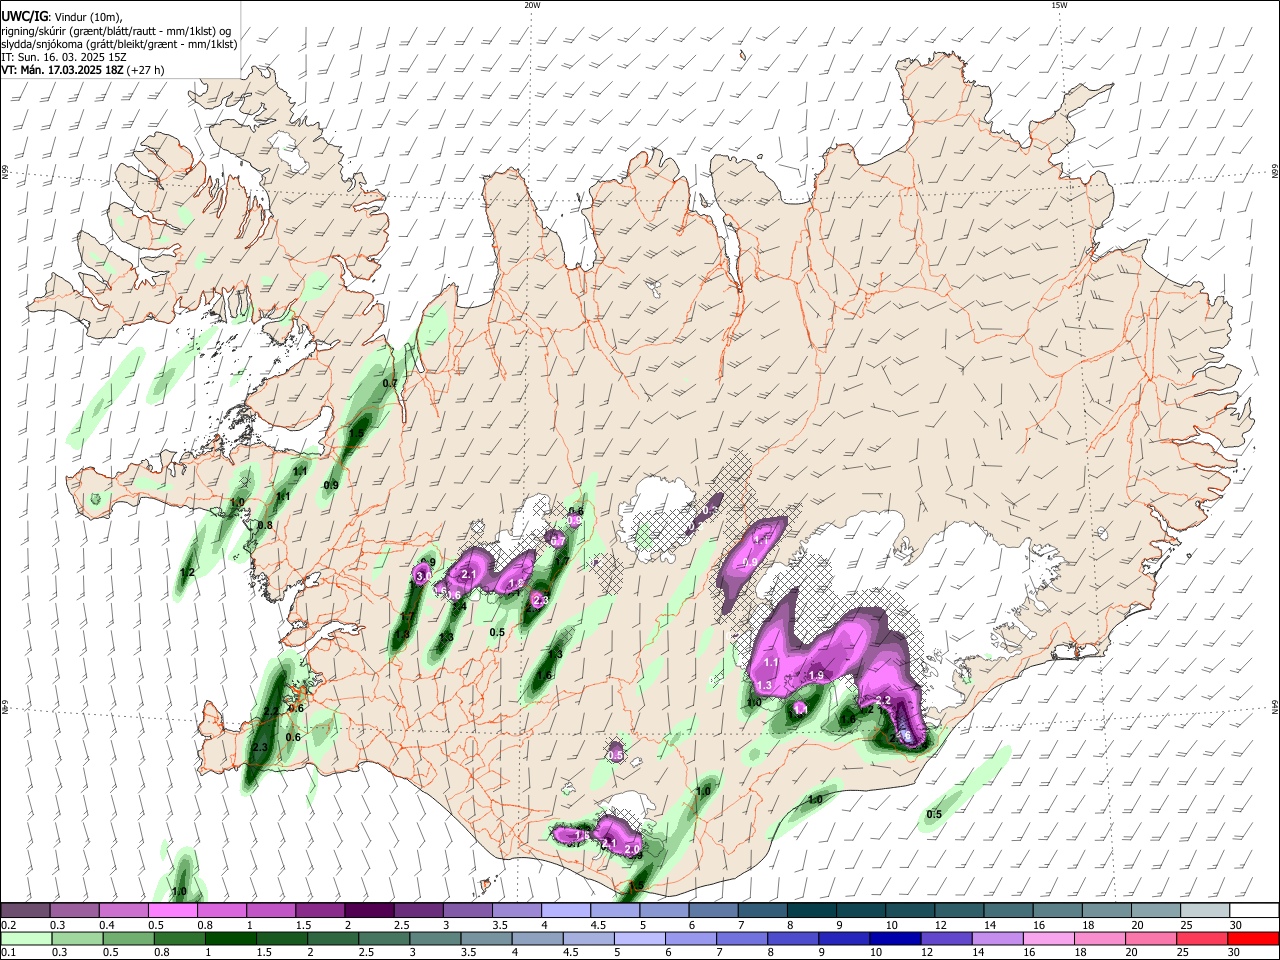Screen dimensions: 1280x960
Task: Select the deep blue lower-scale swatch between 10 and 12
Action: [895, 939]
